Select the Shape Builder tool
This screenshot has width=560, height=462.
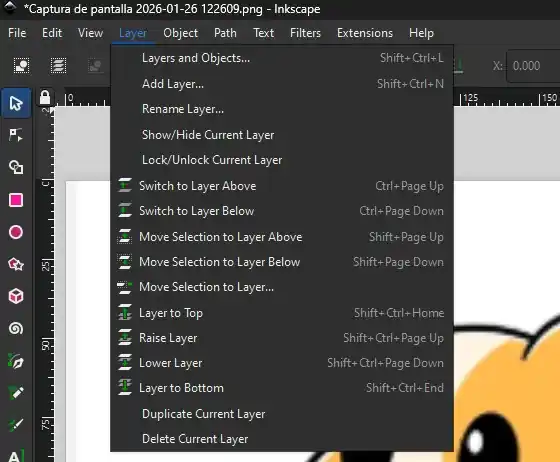pyautogui.click(x=16, y=167)
